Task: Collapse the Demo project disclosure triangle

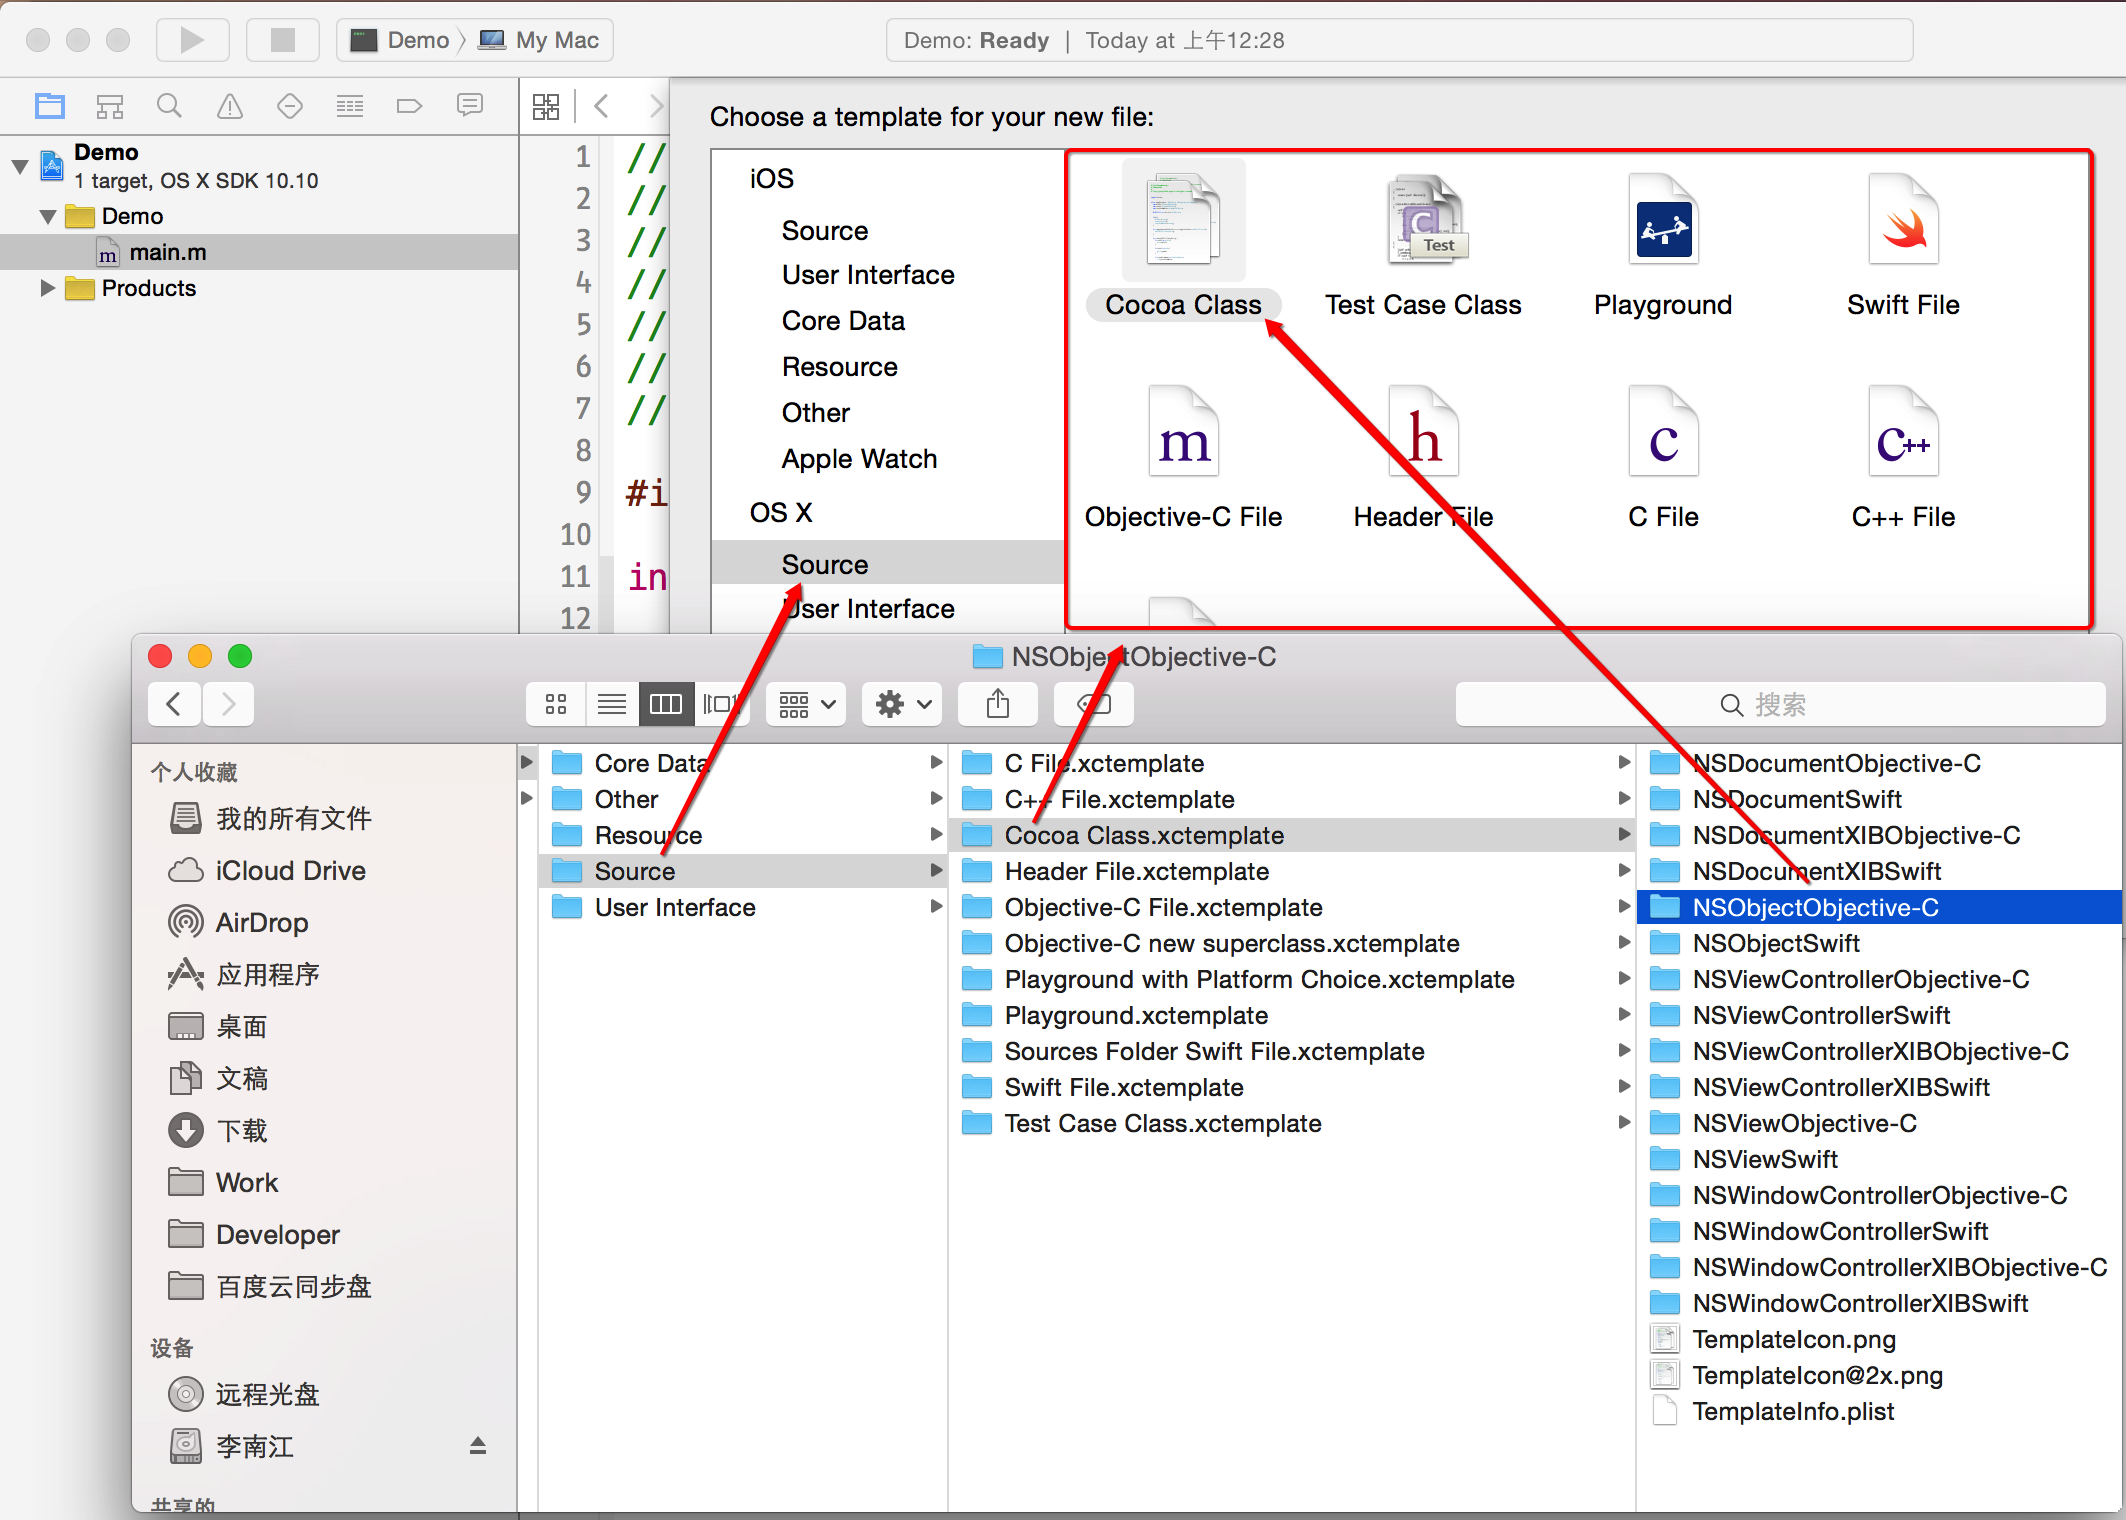Action: pos(20,166)
